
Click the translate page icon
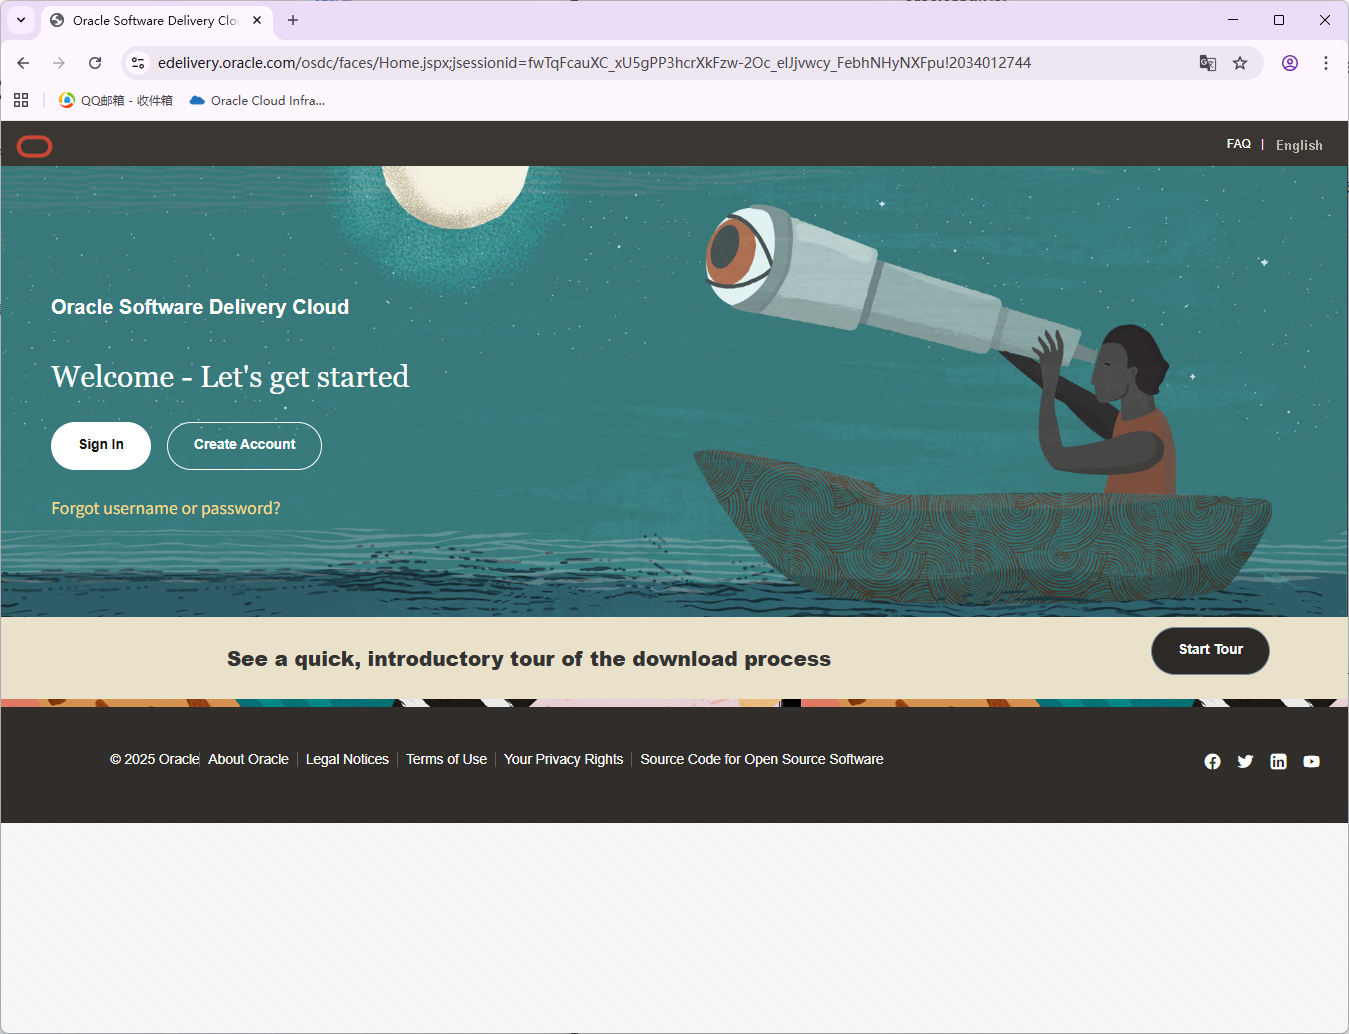point(1208,63)
